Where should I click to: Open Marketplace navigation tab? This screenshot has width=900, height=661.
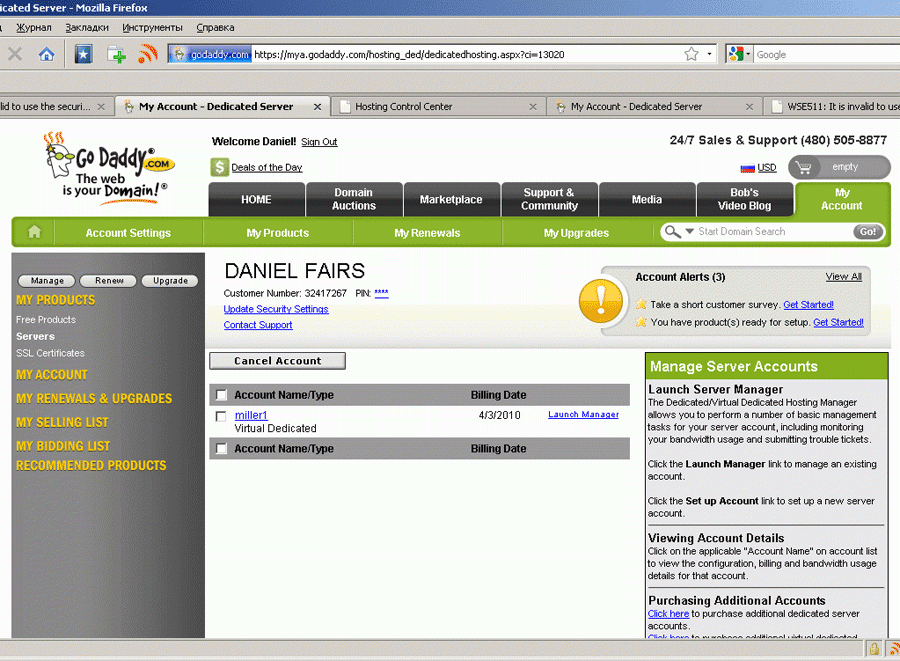point(452,200)
